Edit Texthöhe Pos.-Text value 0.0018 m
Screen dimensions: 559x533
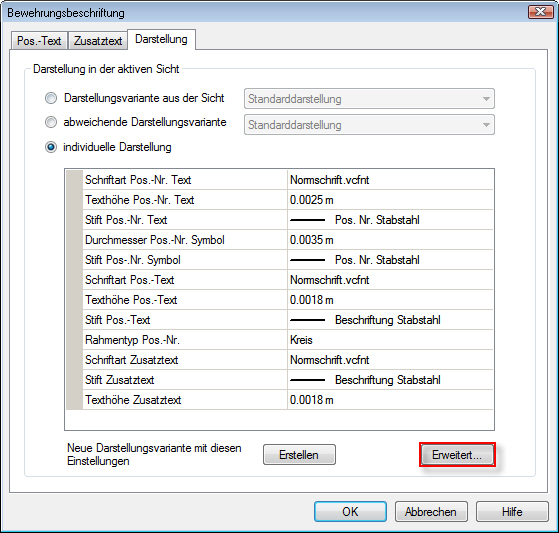pyautogui.click(x=390, y=299)
